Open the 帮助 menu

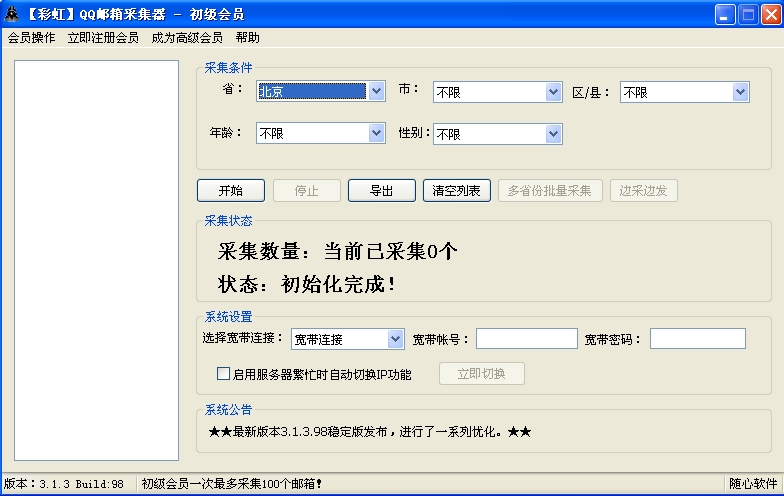248,38
